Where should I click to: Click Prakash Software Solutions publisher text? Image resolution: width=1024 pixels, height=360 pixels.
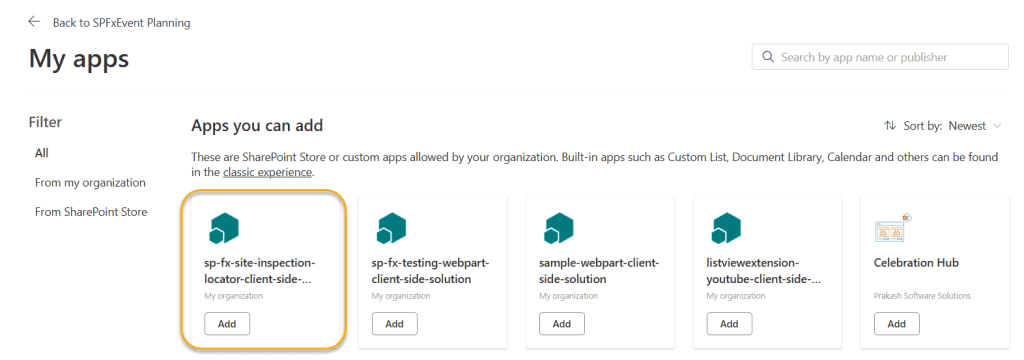pyautogui.click(x=922, y=296)
